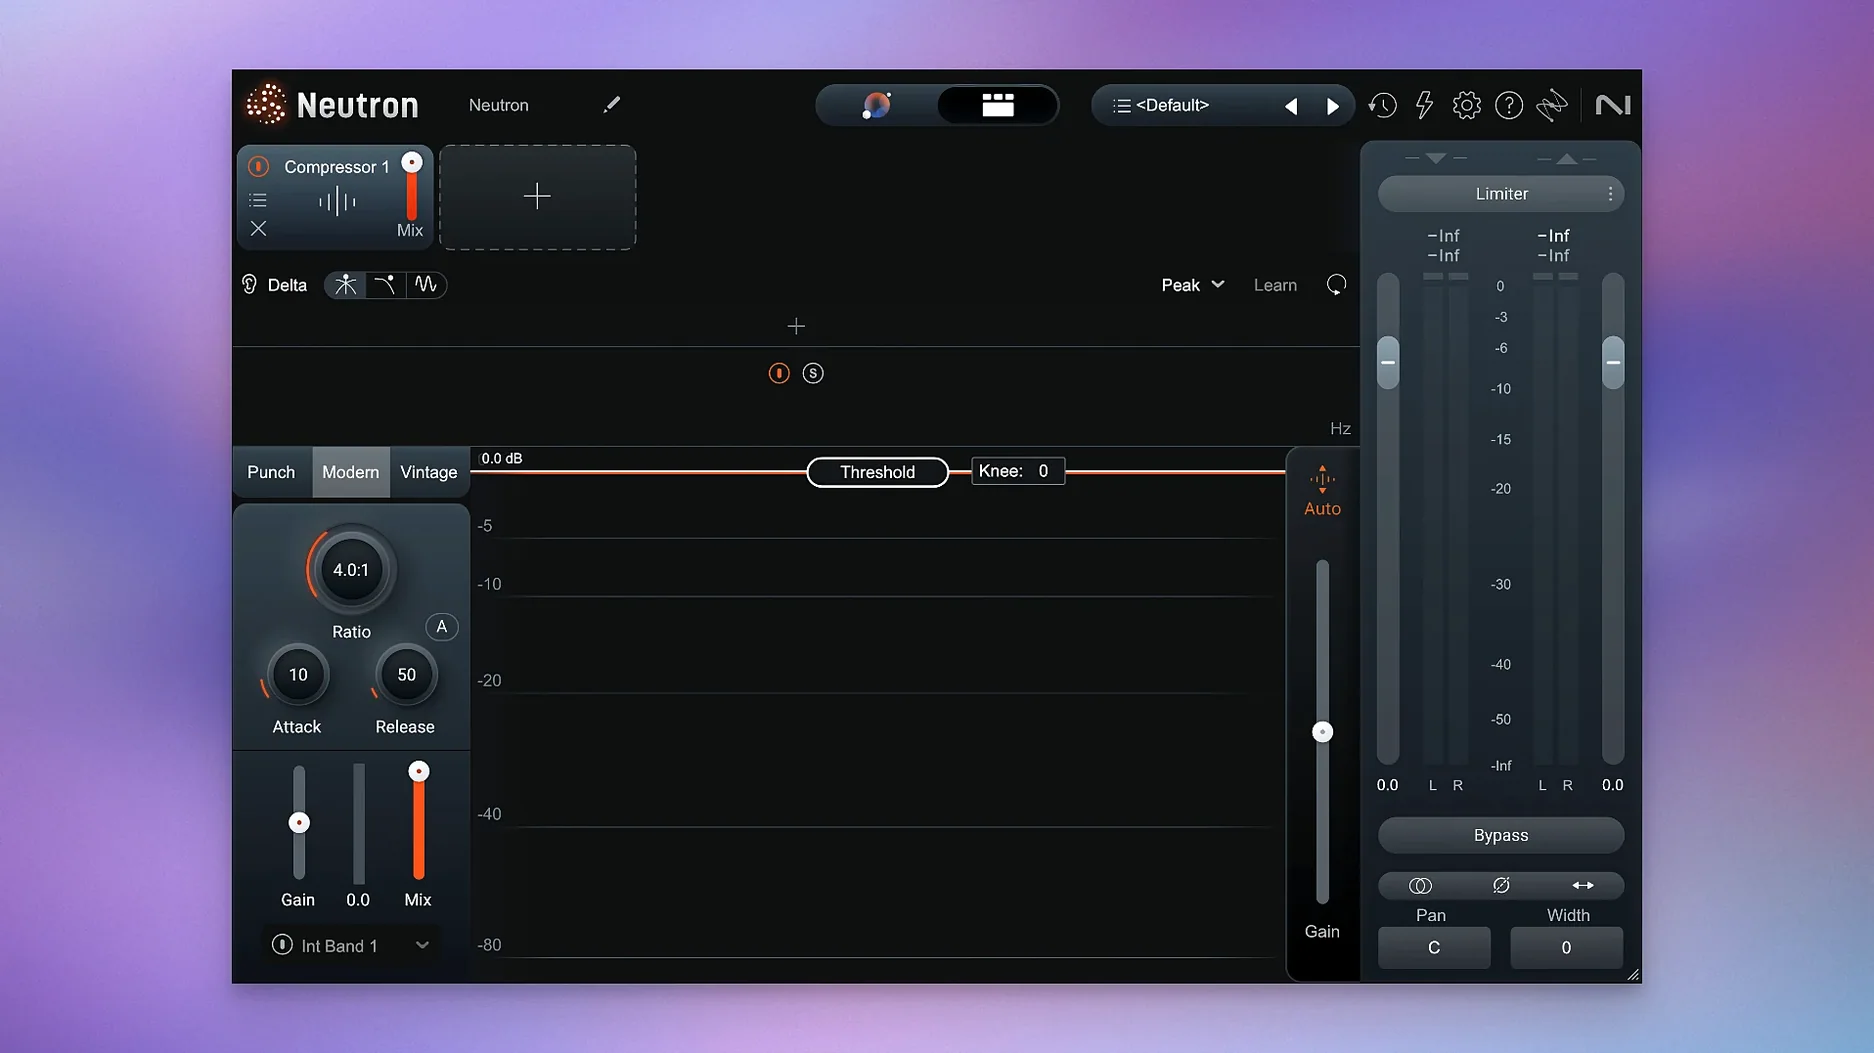Expand the Int Band 1 sidechain dropdown
Viewport: 1874px width, 1053px height.
(422, 945)
